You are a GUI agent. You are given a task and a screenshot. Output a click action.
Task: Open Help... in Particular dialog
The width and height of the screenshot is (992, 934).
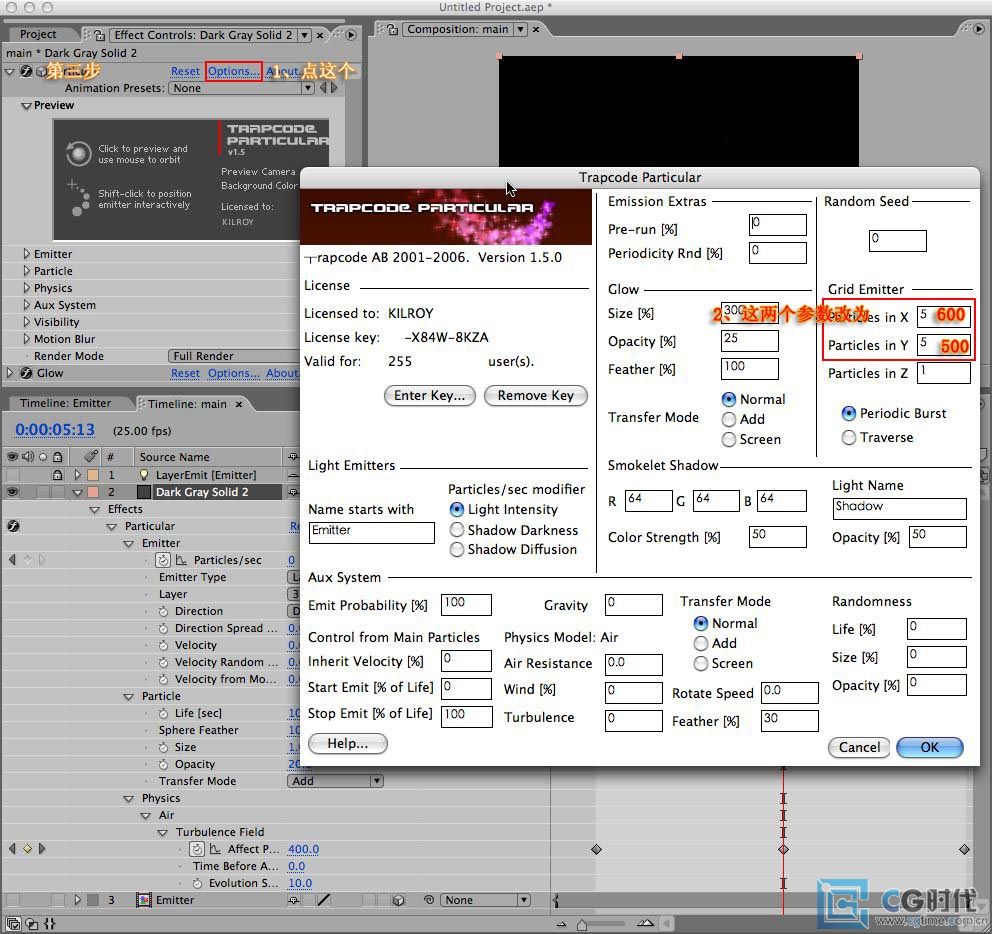pyautogui.click(x=347, y=744)
